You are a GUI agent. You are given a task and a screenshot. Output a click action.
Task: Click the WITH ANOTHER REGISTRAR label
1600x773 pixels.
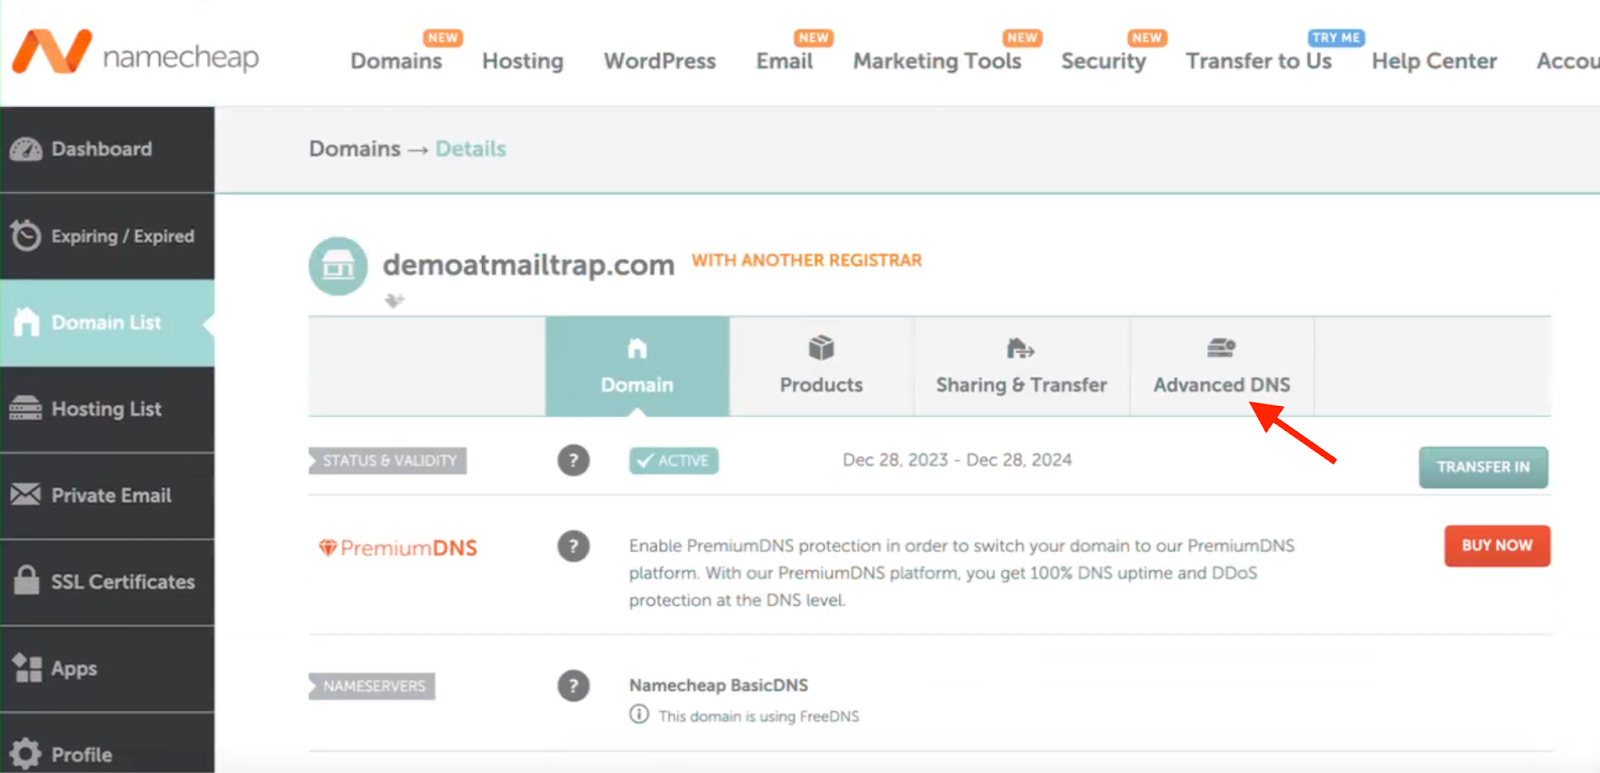pos(807,260)
